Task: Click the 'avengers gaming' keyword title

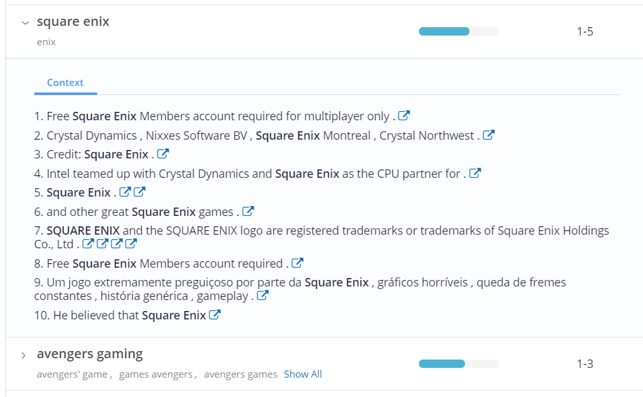Action: pos(90,354)
